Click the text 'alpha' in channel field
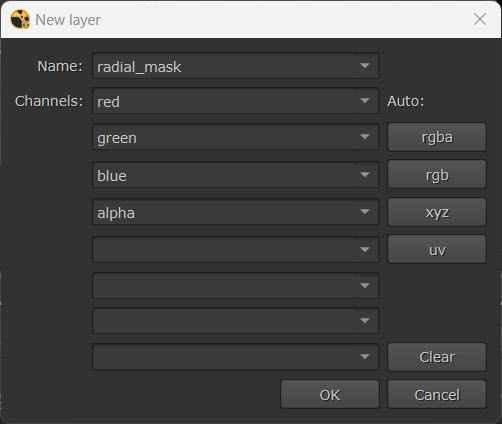The image size is (502, 424). tap(116, 213)
